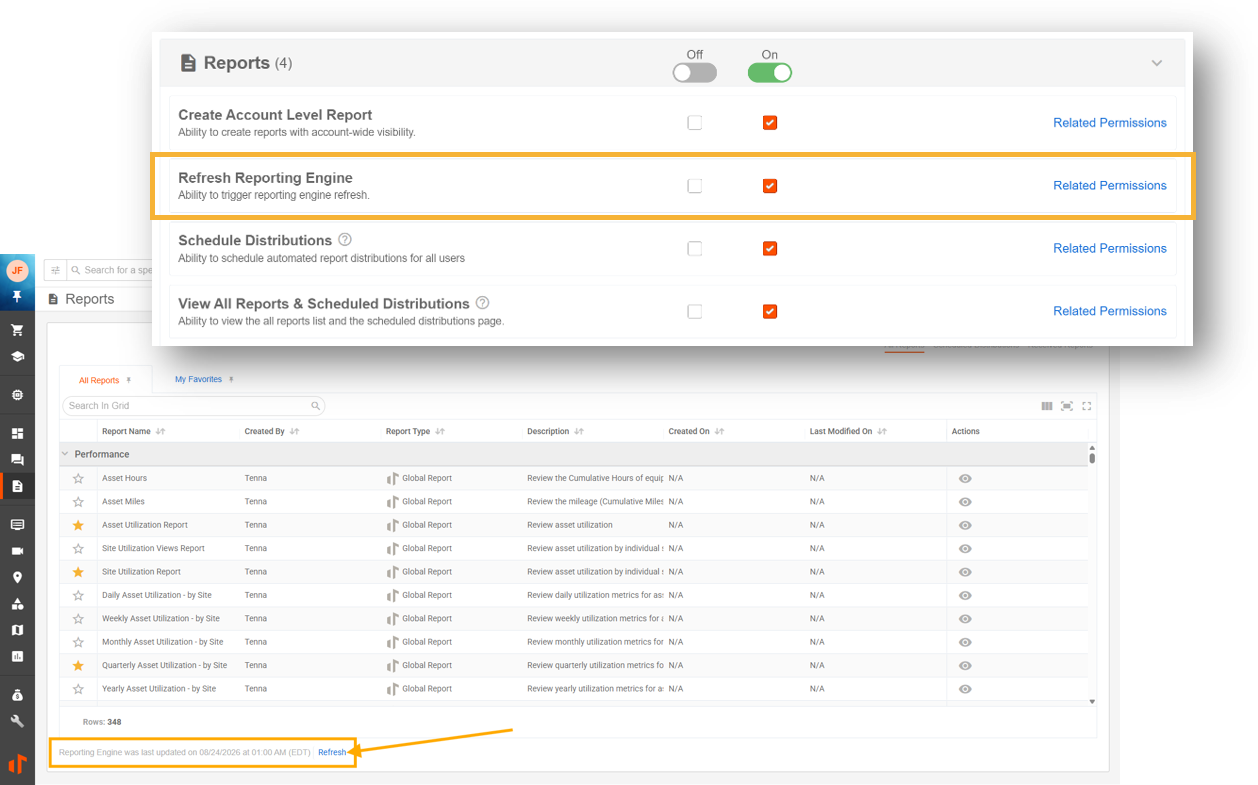Open the message panel sidebar icon

(17, 525)
